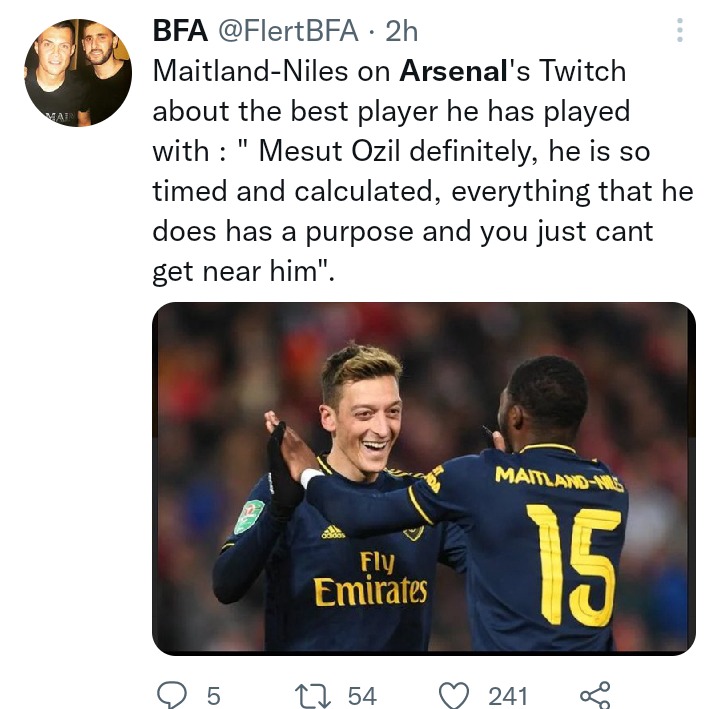The image size is (720, 709).
Task: Click the BFA display name
Action: coord(180,31)
